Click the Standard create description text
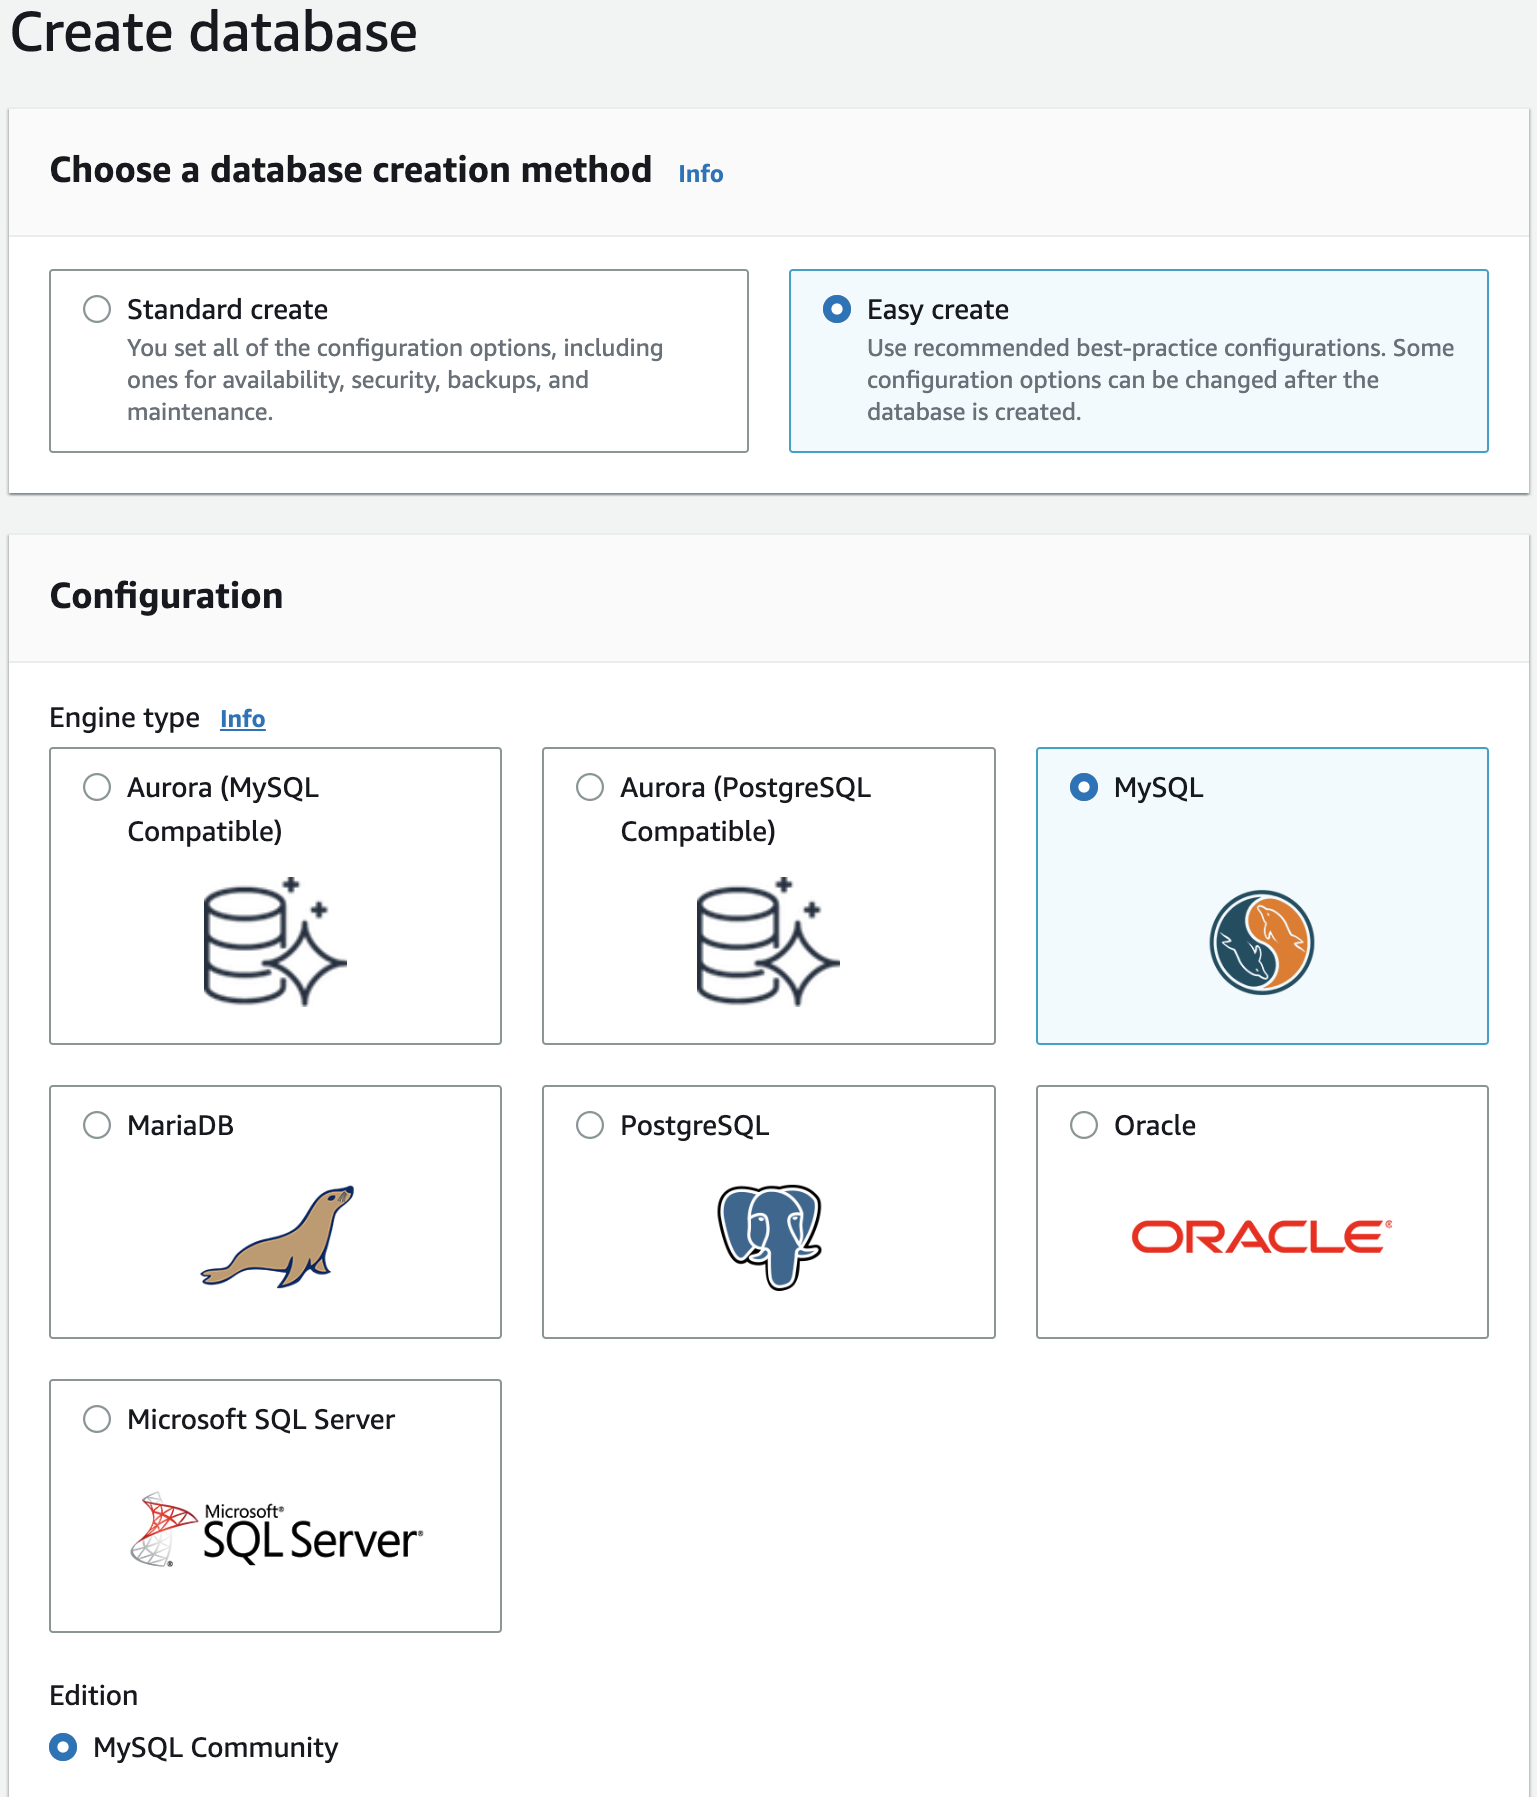Viewport: 1537px width, 1797px height. click(395, 380)
